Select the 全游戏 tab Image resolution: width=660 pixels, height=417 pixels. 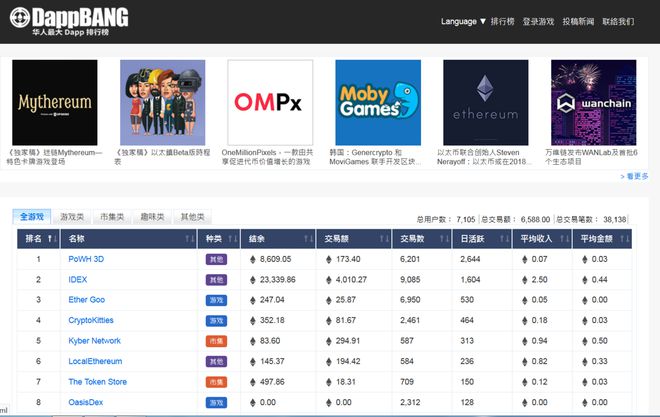point(32,217)
